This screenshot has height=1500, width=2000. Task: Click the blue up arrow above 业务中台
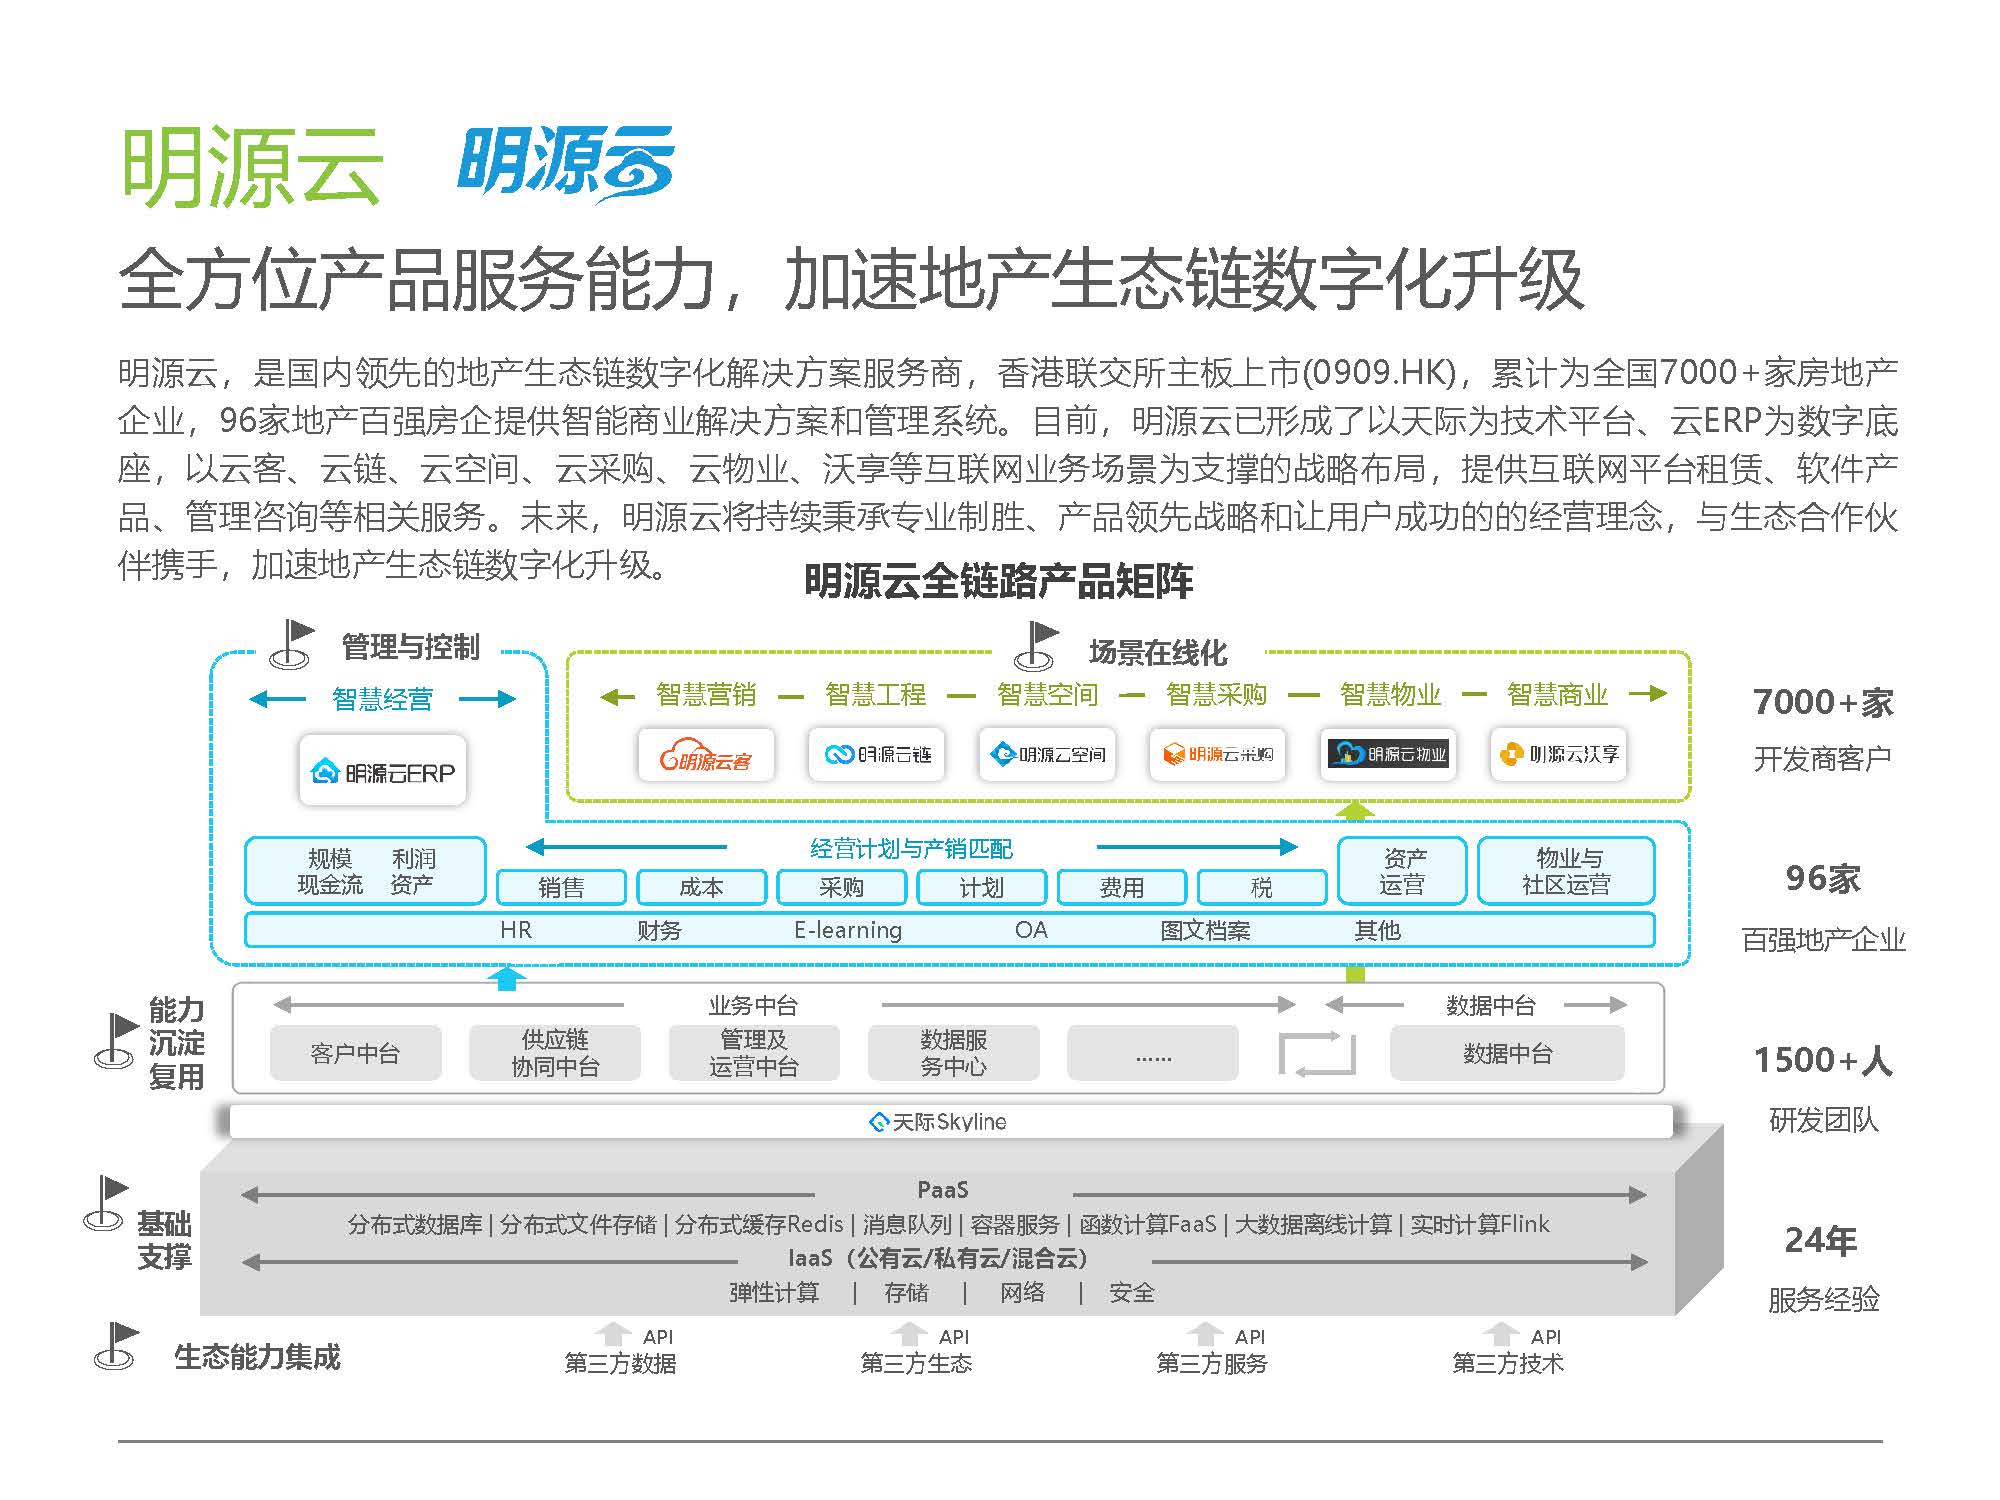point(507,977)
